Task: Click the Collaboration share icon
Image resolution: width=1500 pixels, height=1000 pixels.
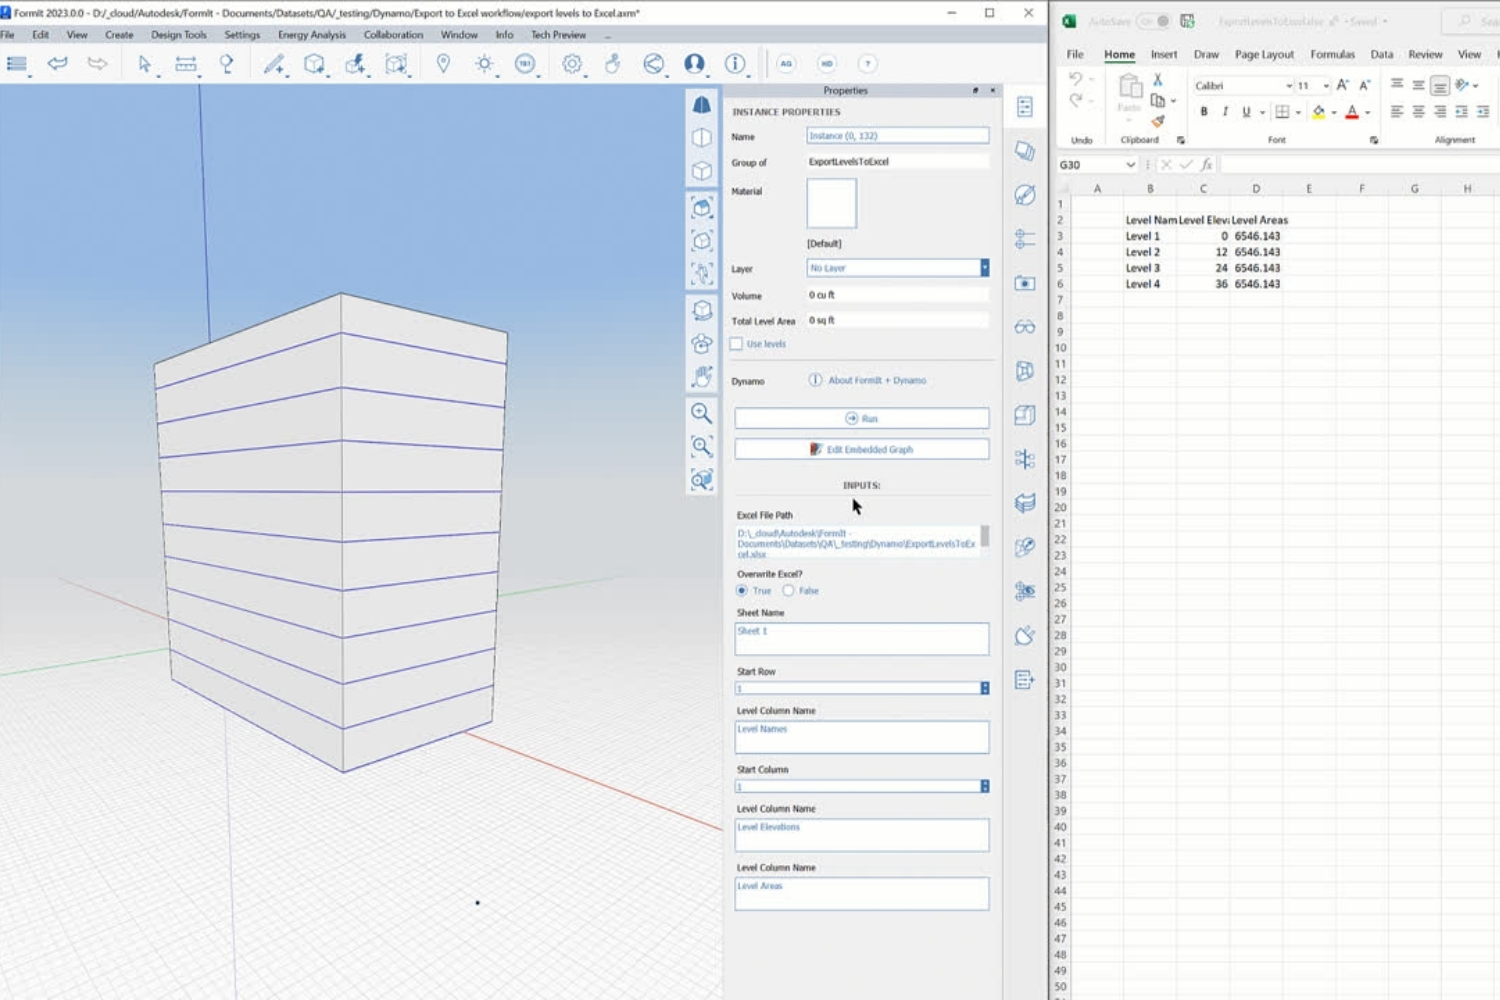Action: (653, 64)
